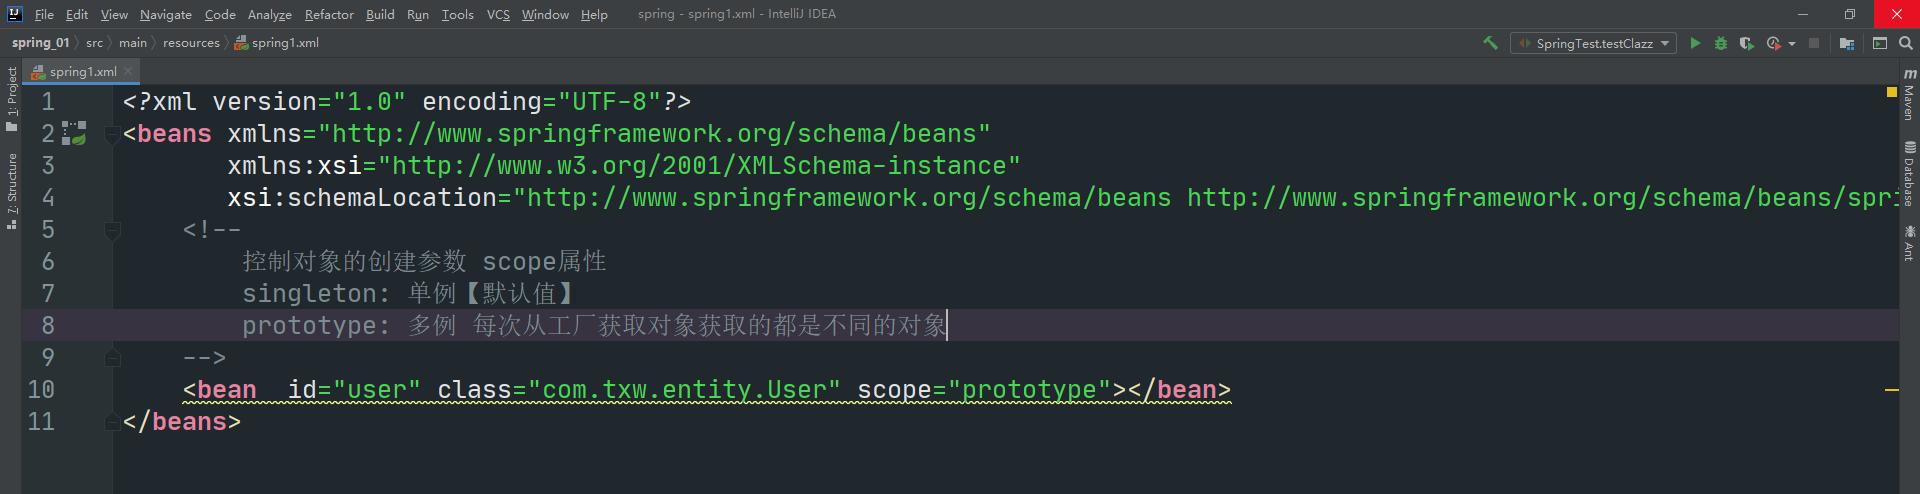Collapse the comment fold on line 5
The image size is (1920, 494).
(113, 230)
